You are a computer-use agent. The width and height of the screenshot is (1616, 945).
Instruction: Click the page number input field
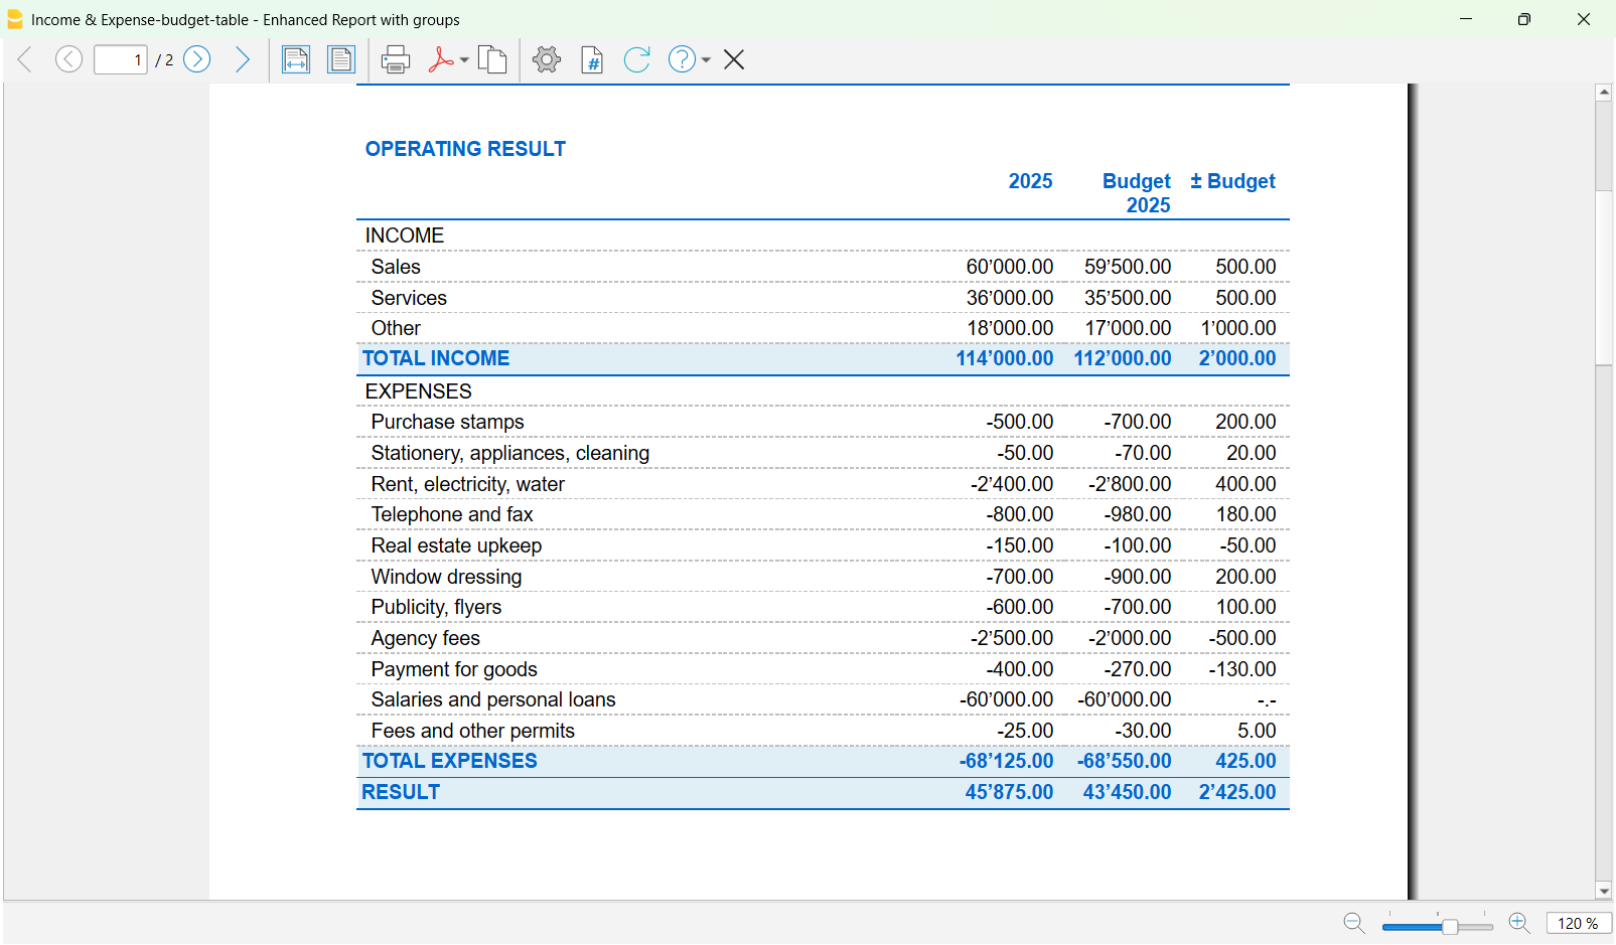pos(121,60)
